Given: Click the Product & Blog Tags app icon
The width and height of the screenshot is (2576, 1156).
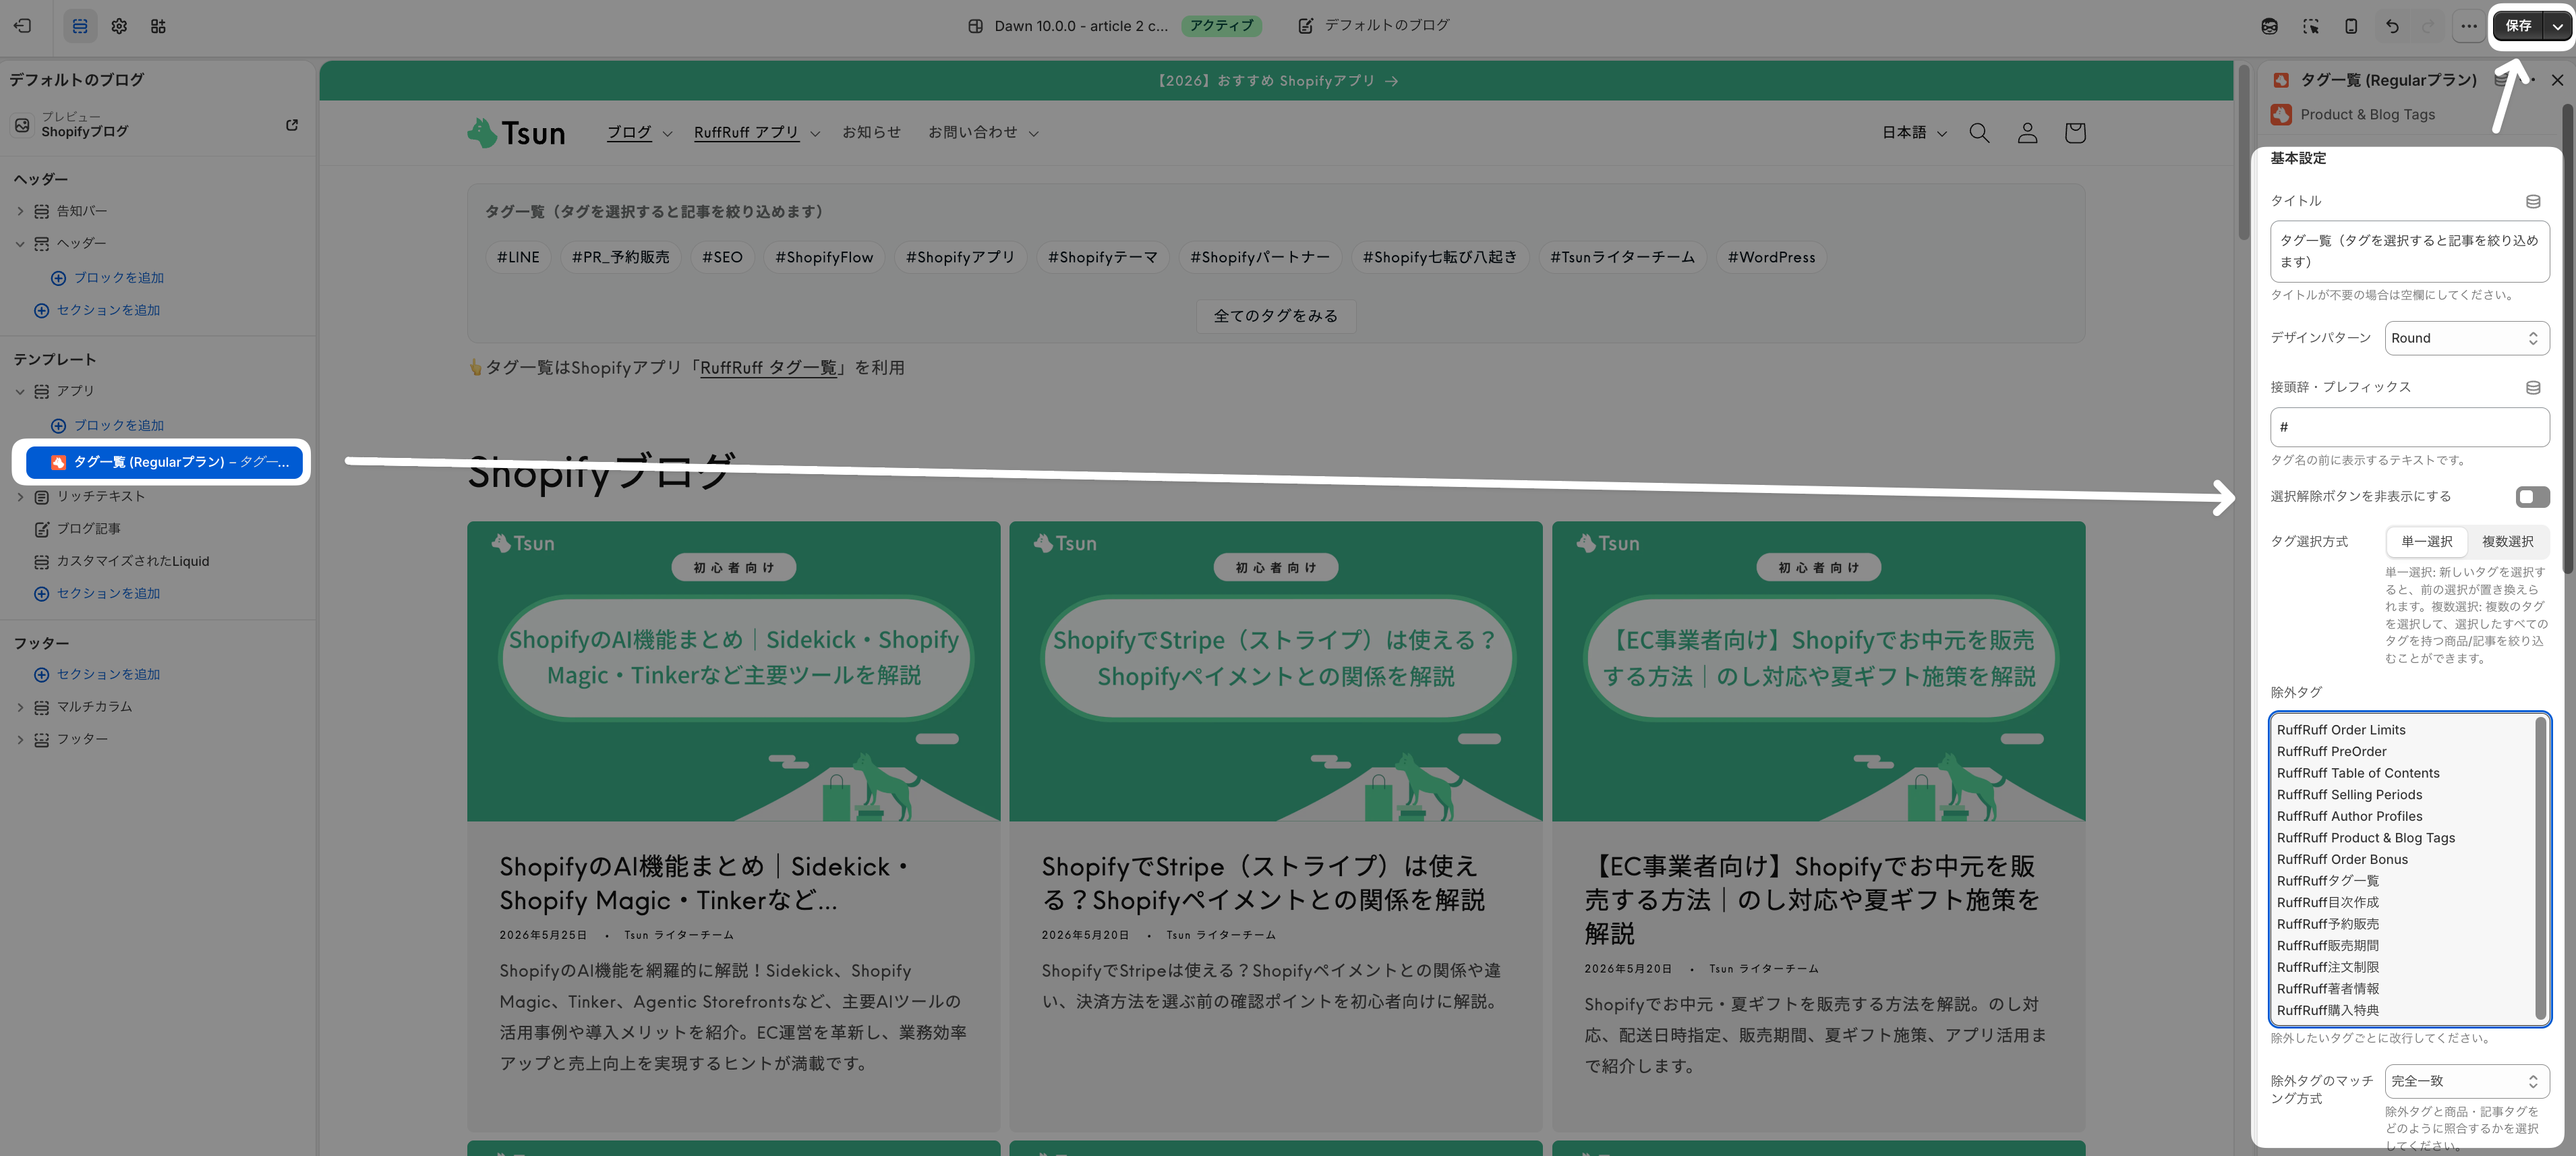Looking at the screenshot, I should tap(2281, 115).
